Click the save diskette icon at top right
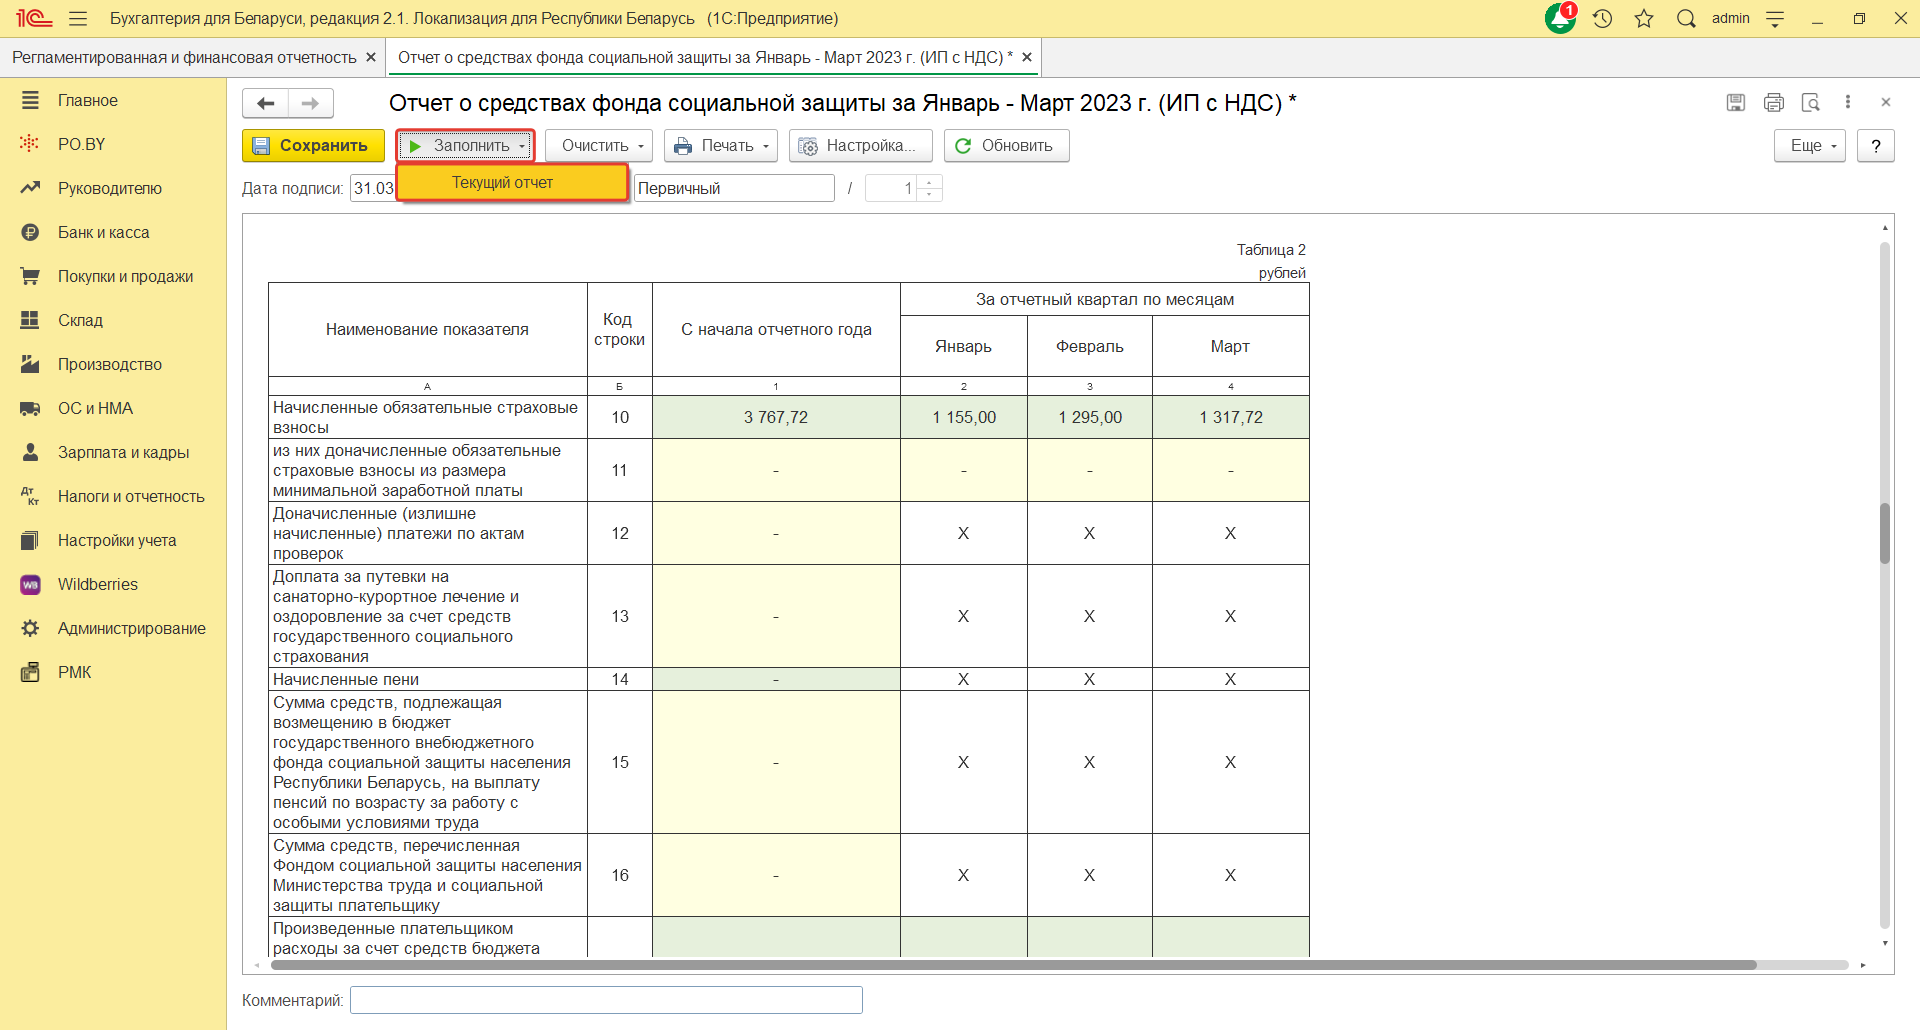This screenshot has height=1030, width=1920. 1736,102
